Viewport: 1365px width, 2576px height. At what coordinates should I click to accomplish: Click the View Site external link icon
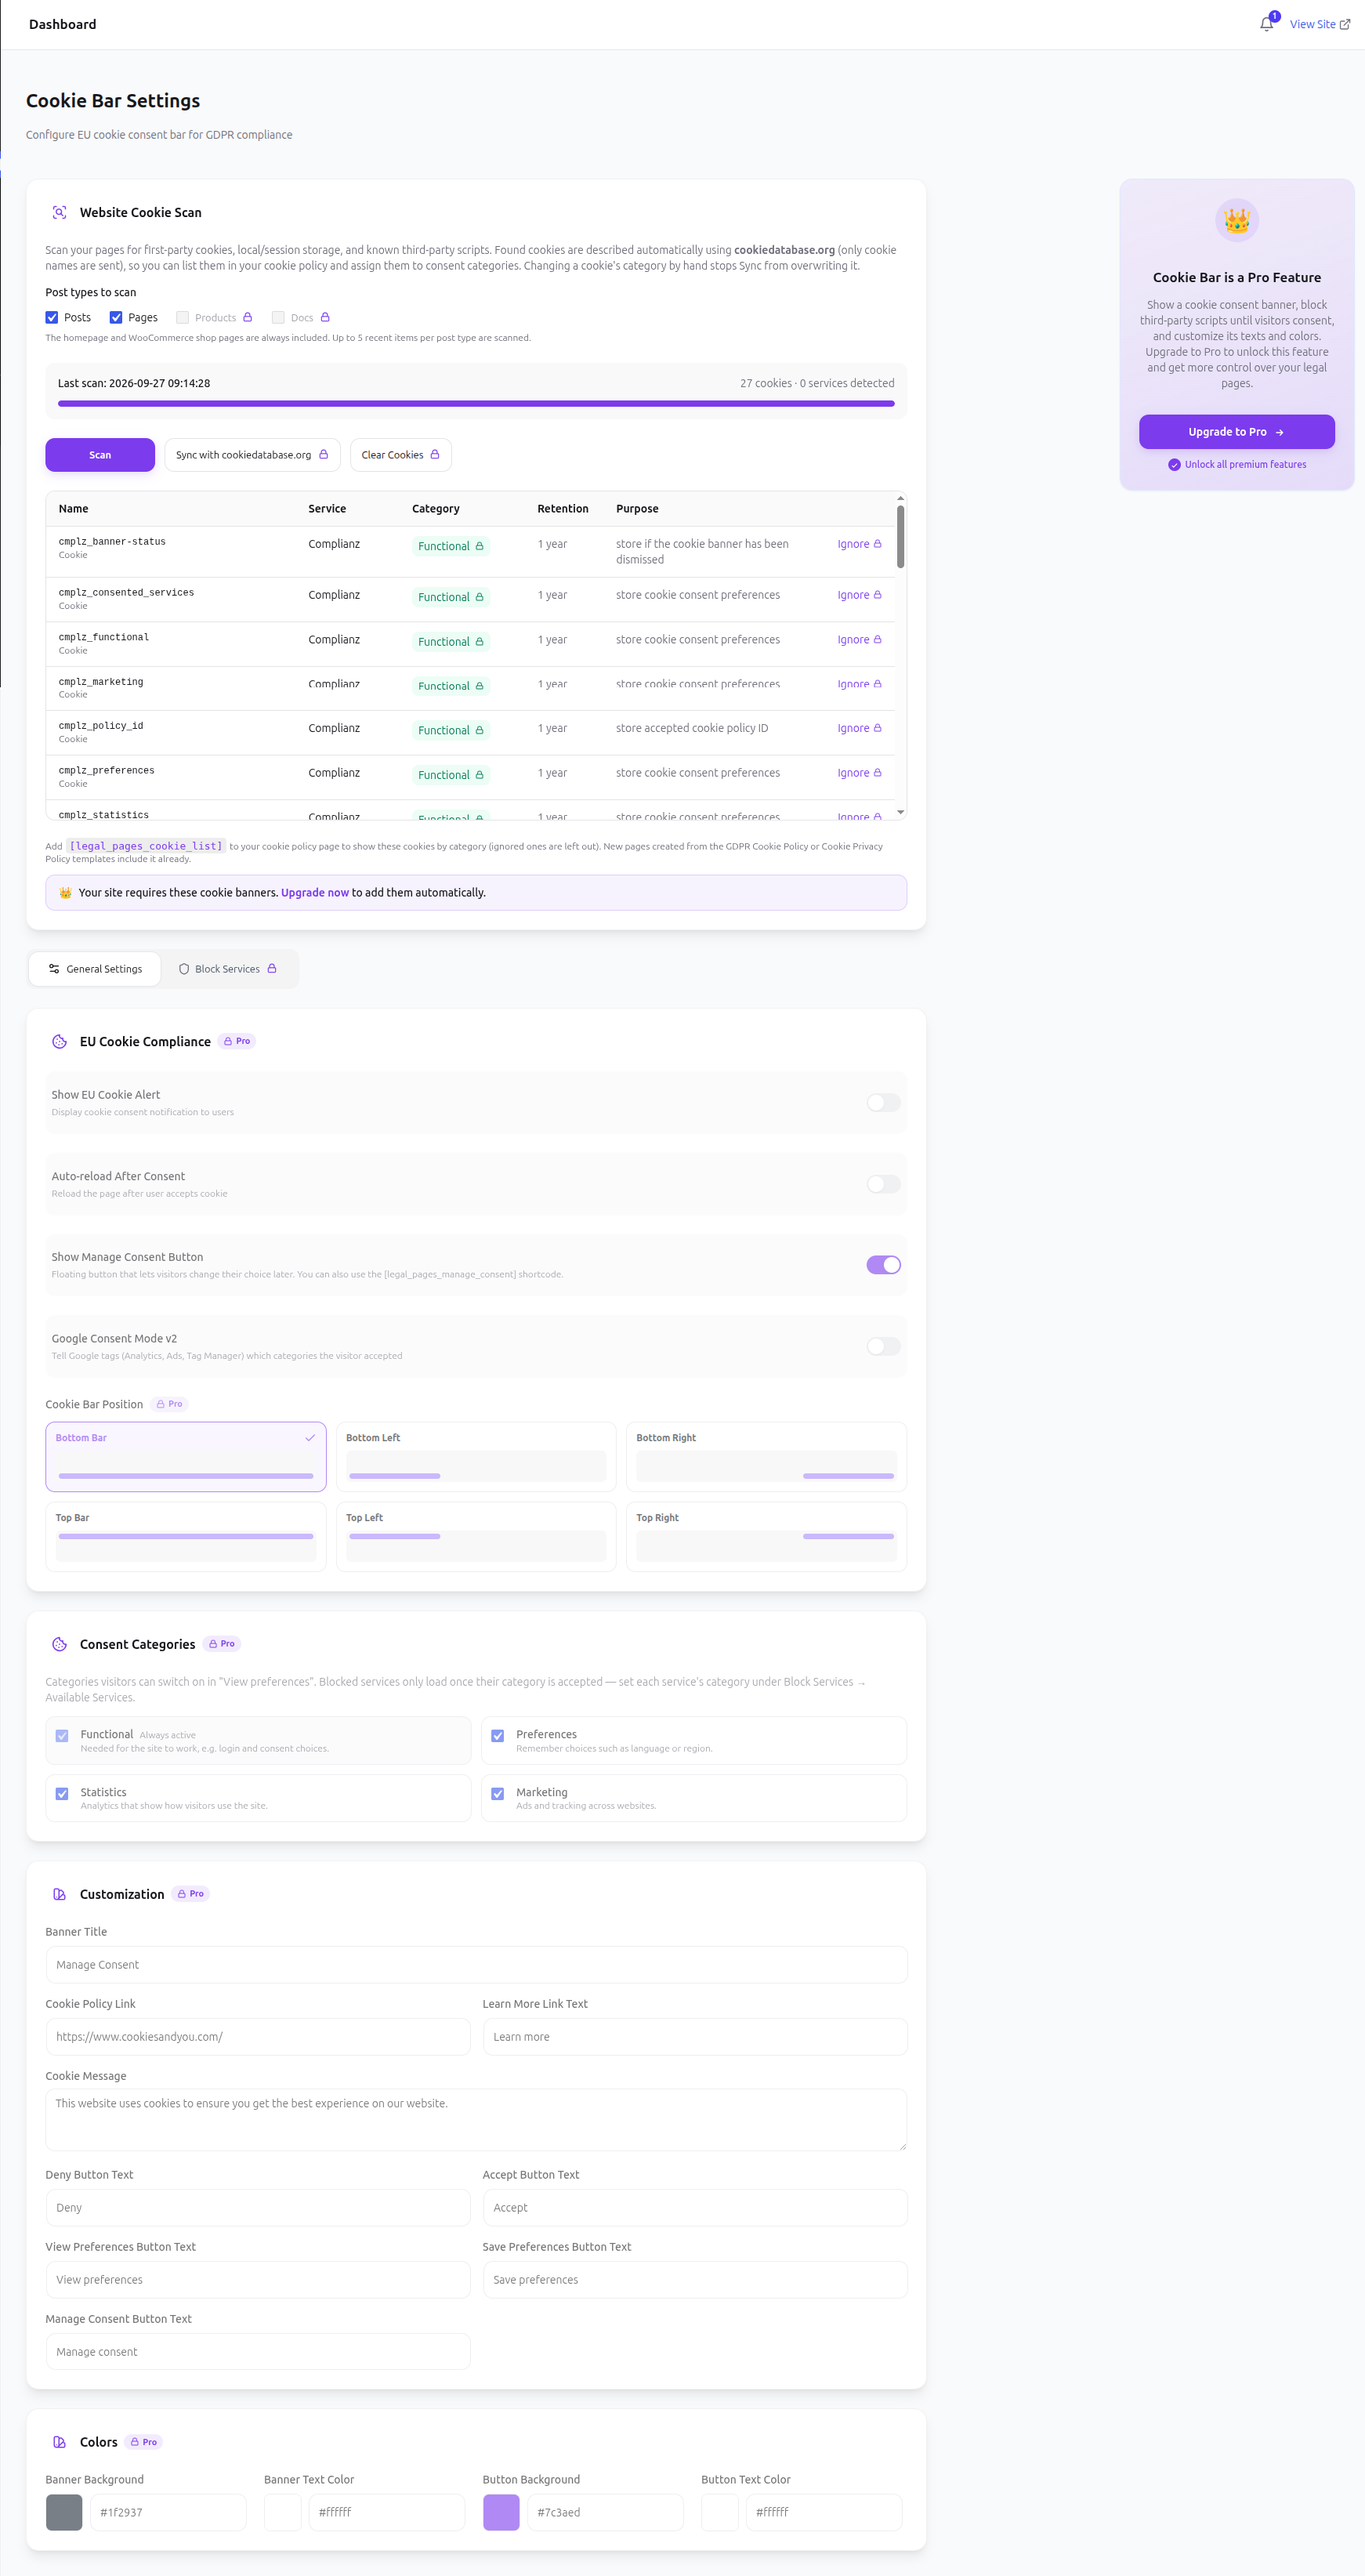click(x=1345, y=25)
